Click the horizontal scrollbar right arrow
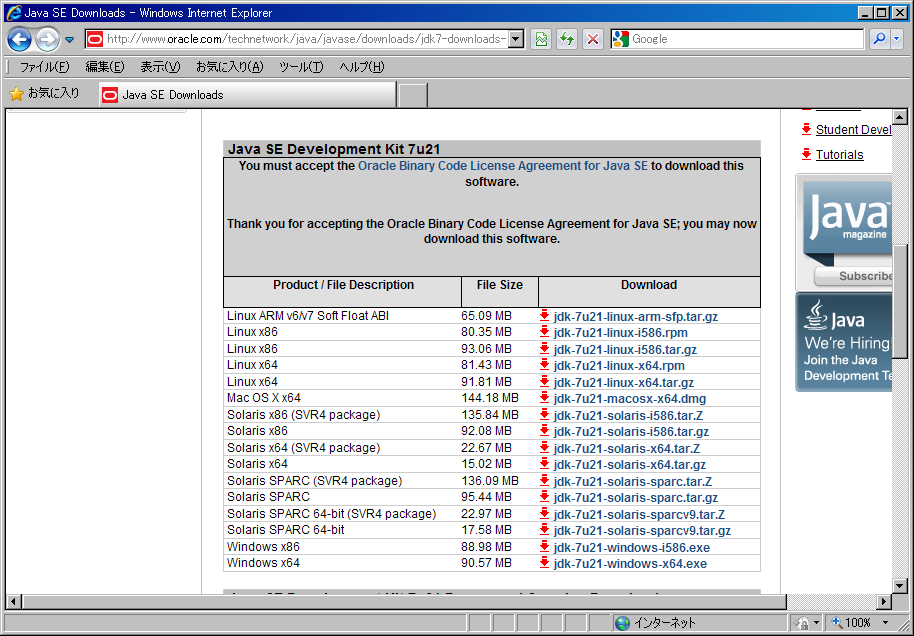Screen dimensions: 914x636 tap(884, 601)
